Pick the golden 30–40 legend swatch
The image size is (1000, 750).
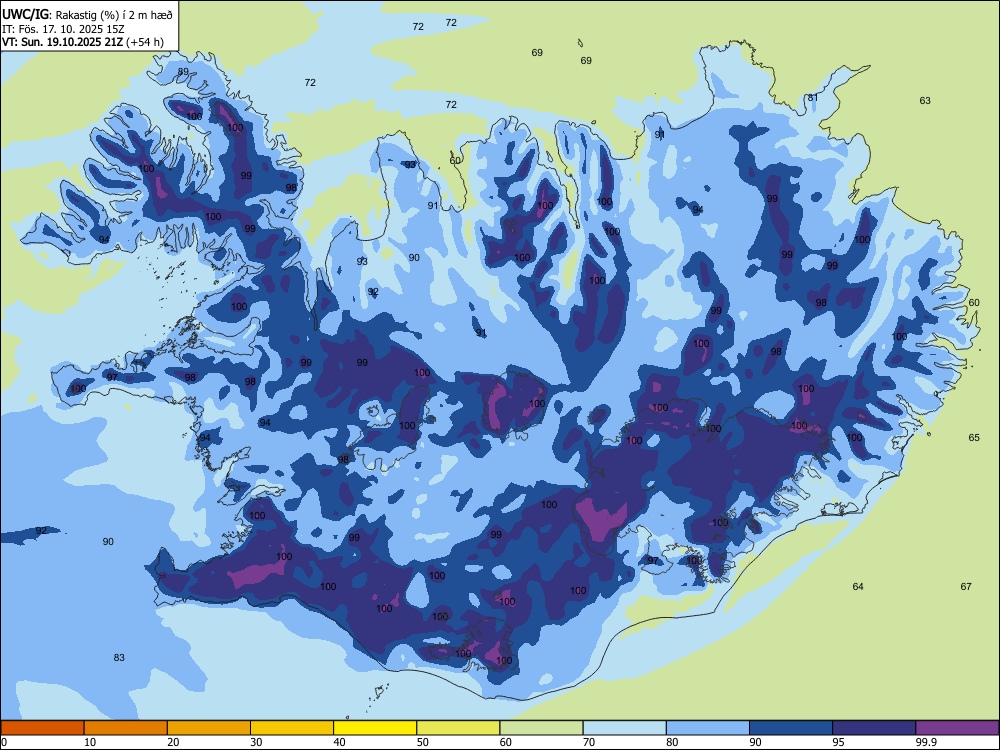point(292,728)
